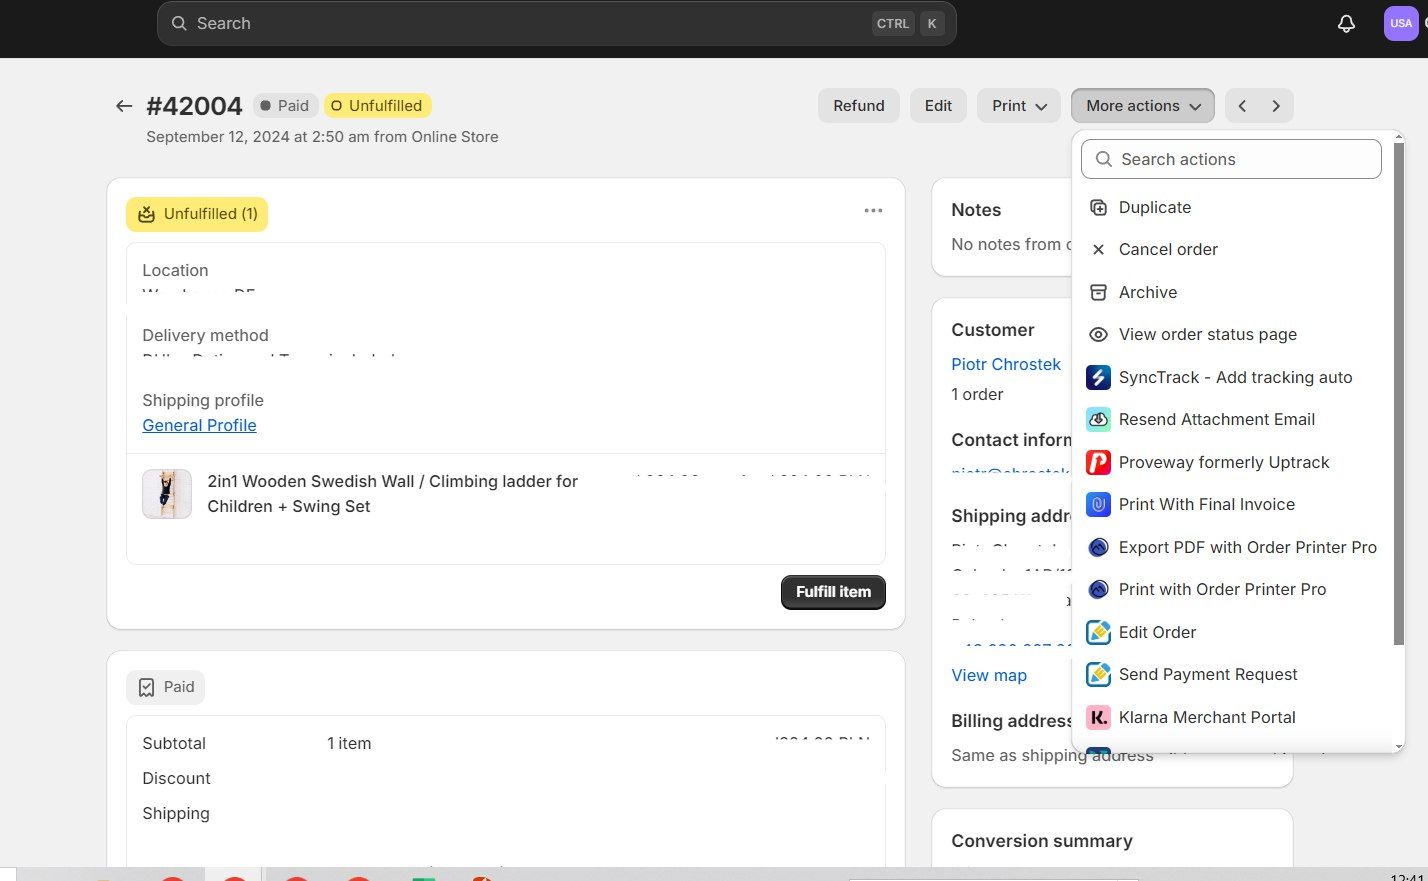This screenshot has width=1428, height=881.
Task: Select Archive from the actions menu
Action: point(1231,292)
